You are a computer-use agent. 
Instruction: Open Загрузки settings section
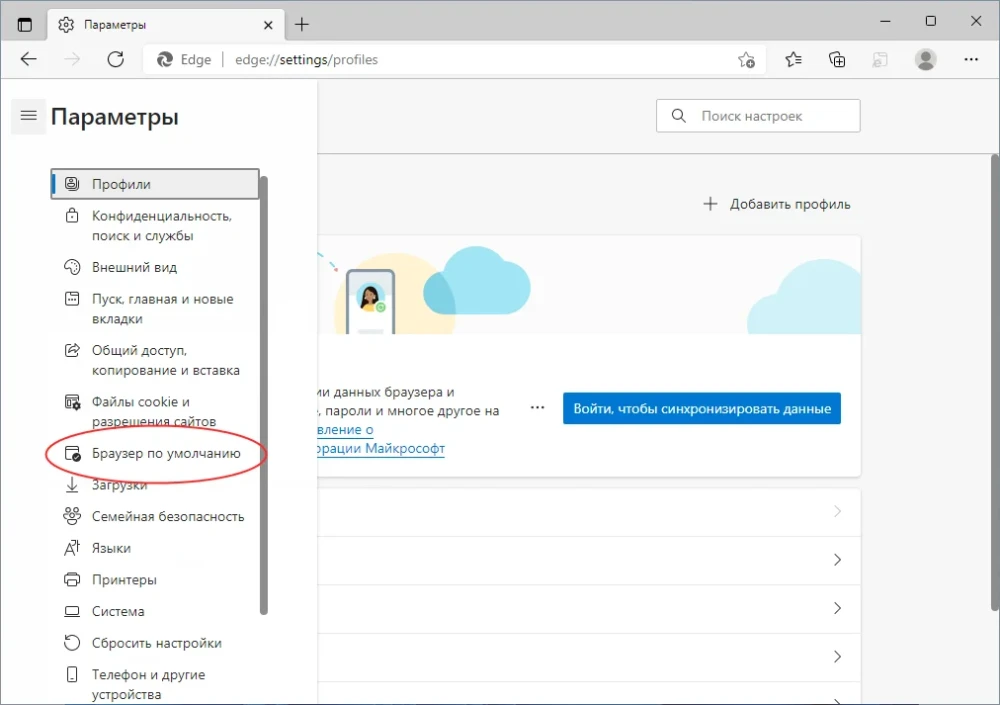click(x=119, y=485)
